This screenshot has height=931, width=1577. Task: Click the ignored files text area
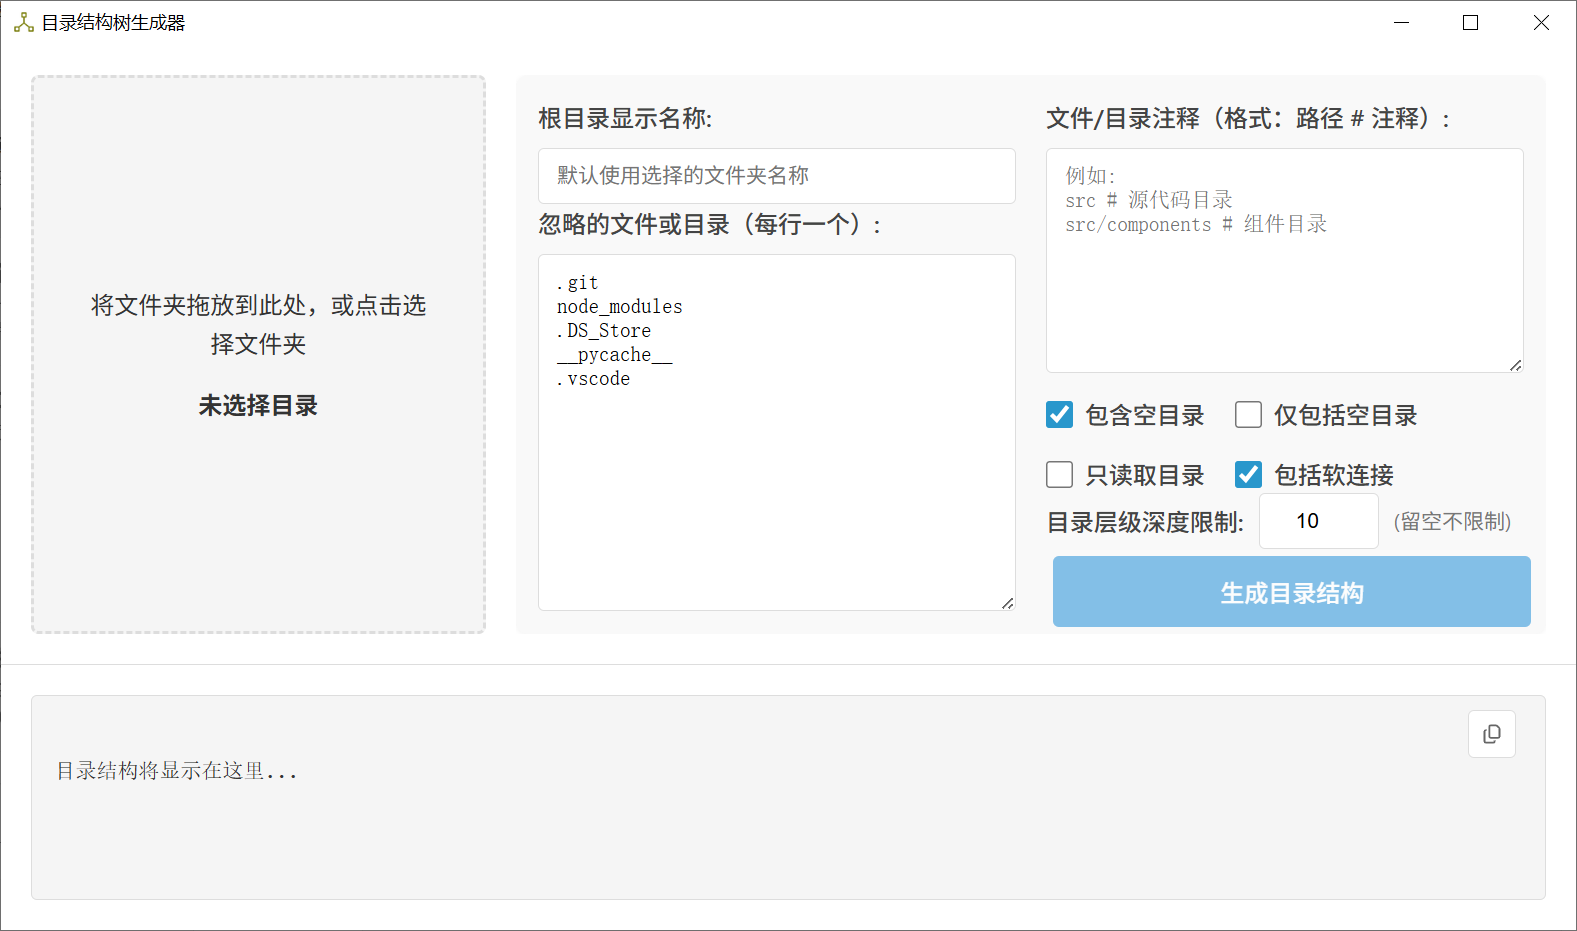[776, 432]
